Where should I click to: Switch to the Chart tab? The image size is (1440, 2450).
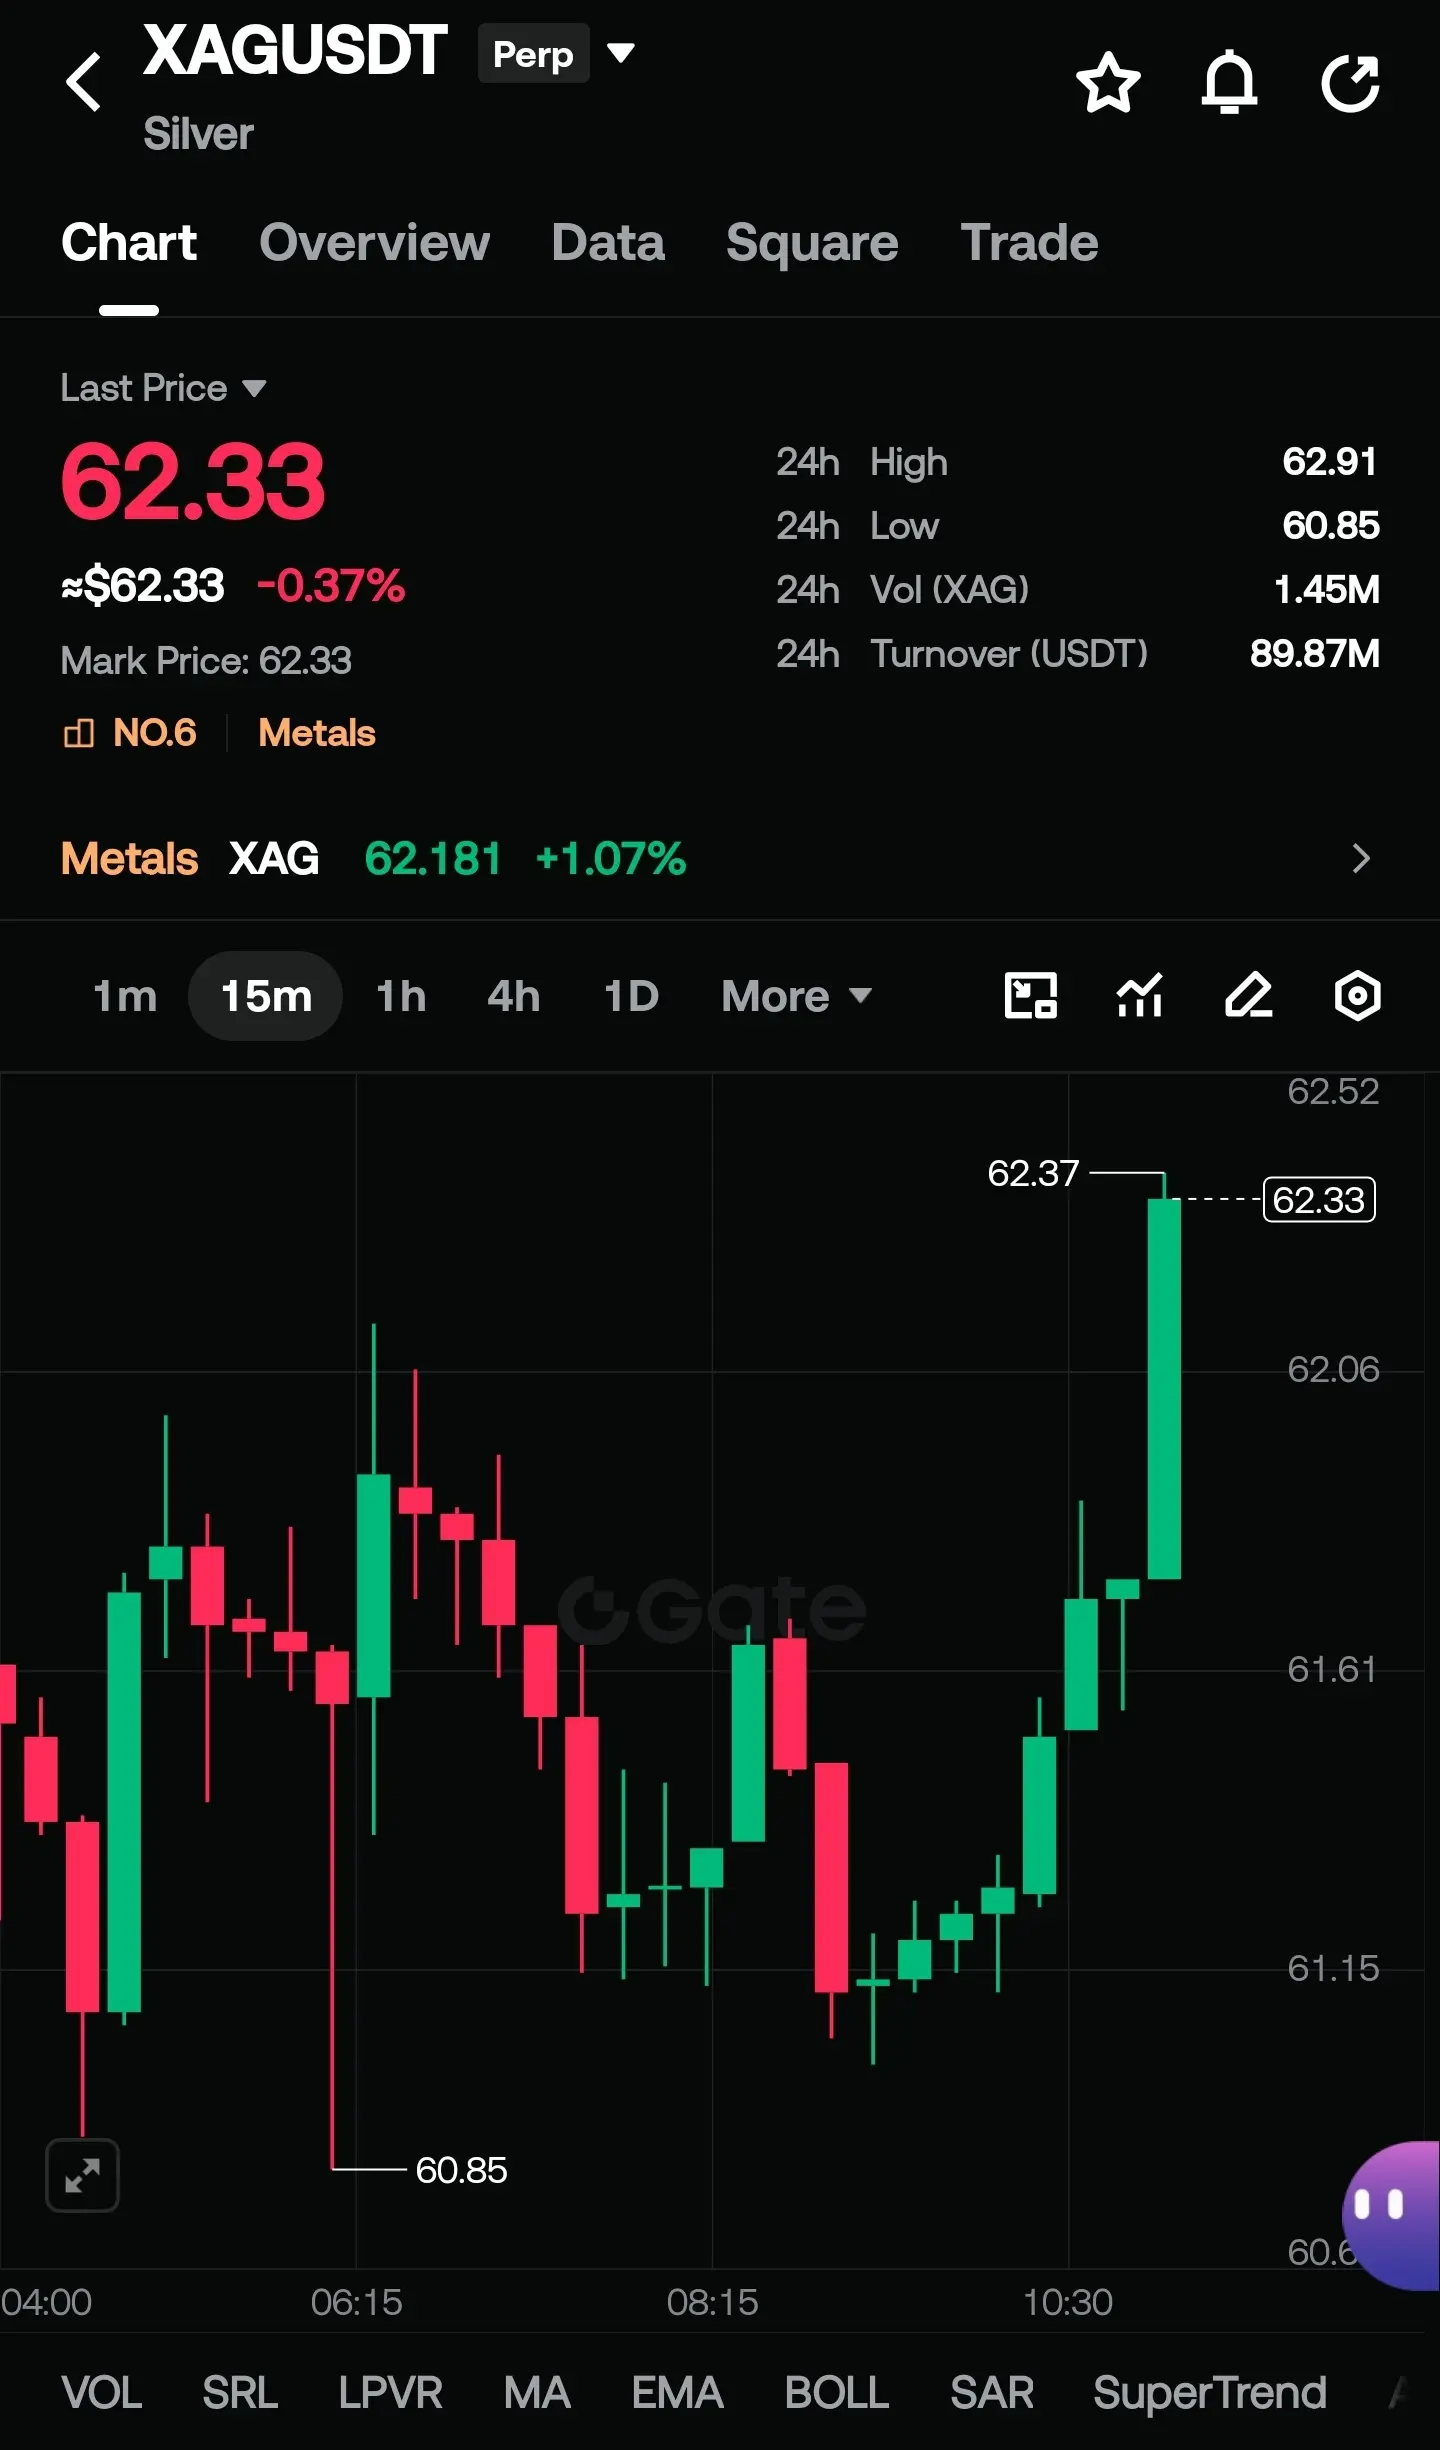click(x=129, y=243)
